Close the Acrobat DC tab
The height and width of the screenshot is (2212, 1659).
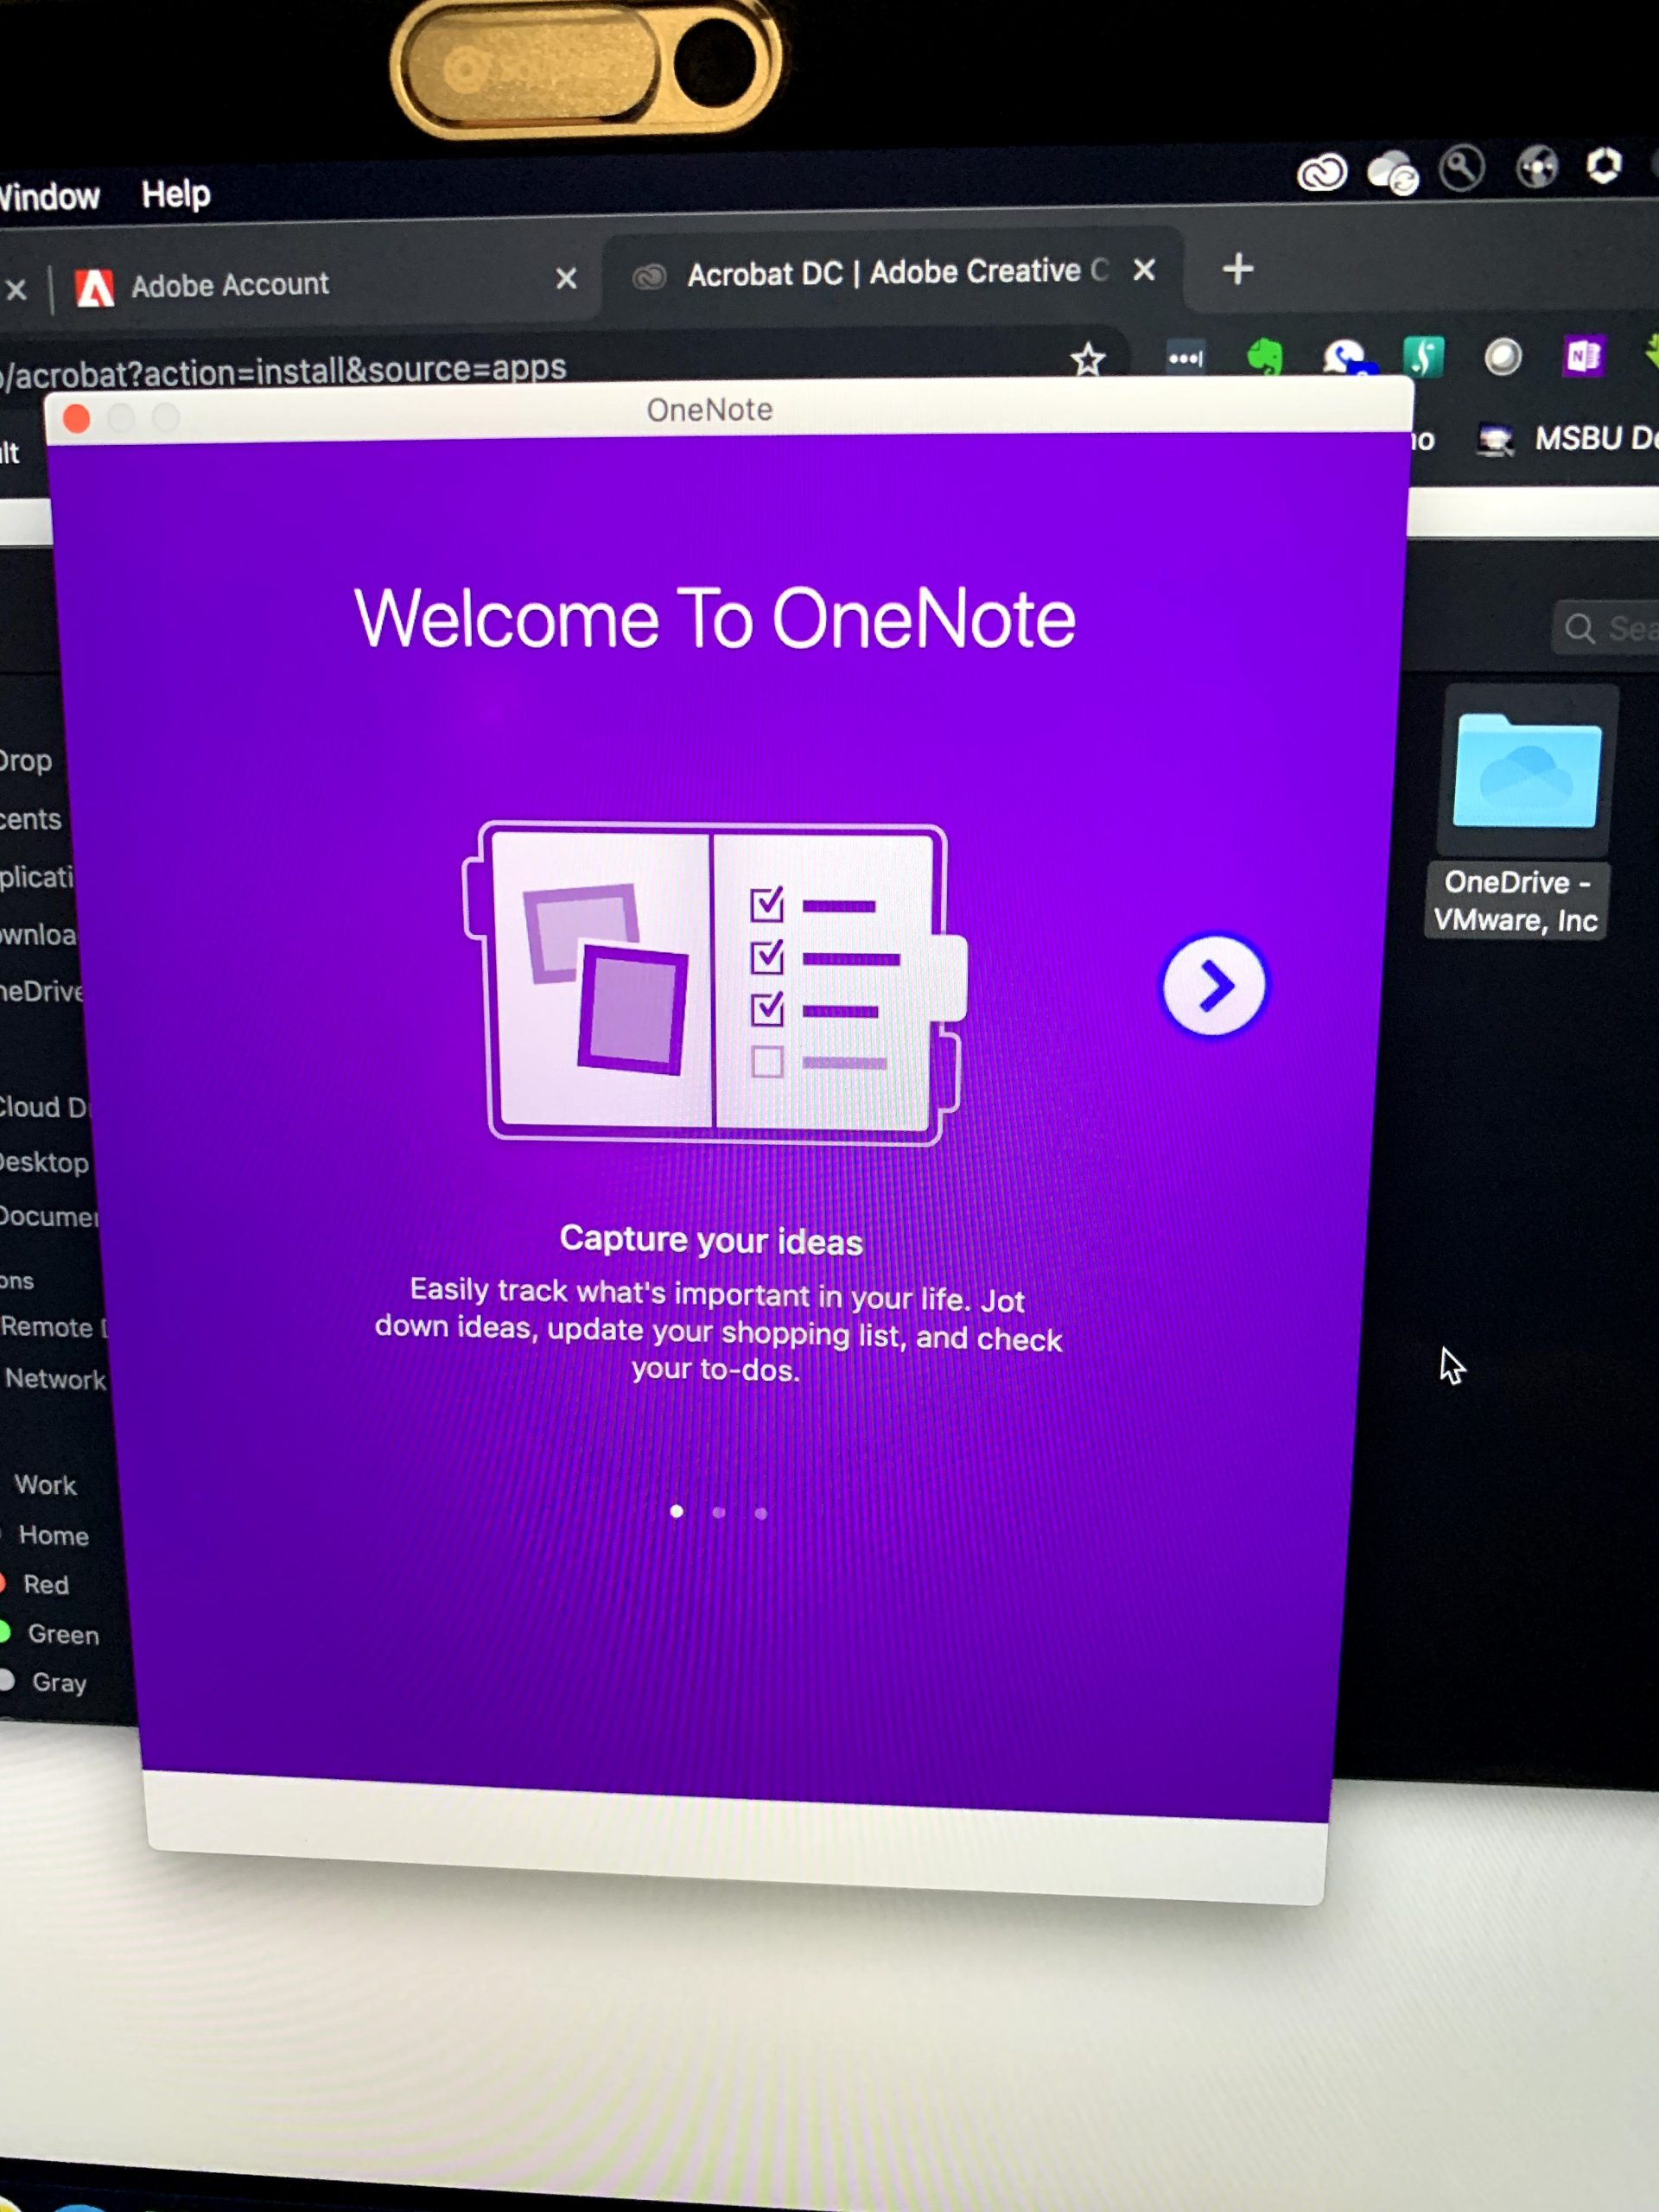(x=1144, y=270)
